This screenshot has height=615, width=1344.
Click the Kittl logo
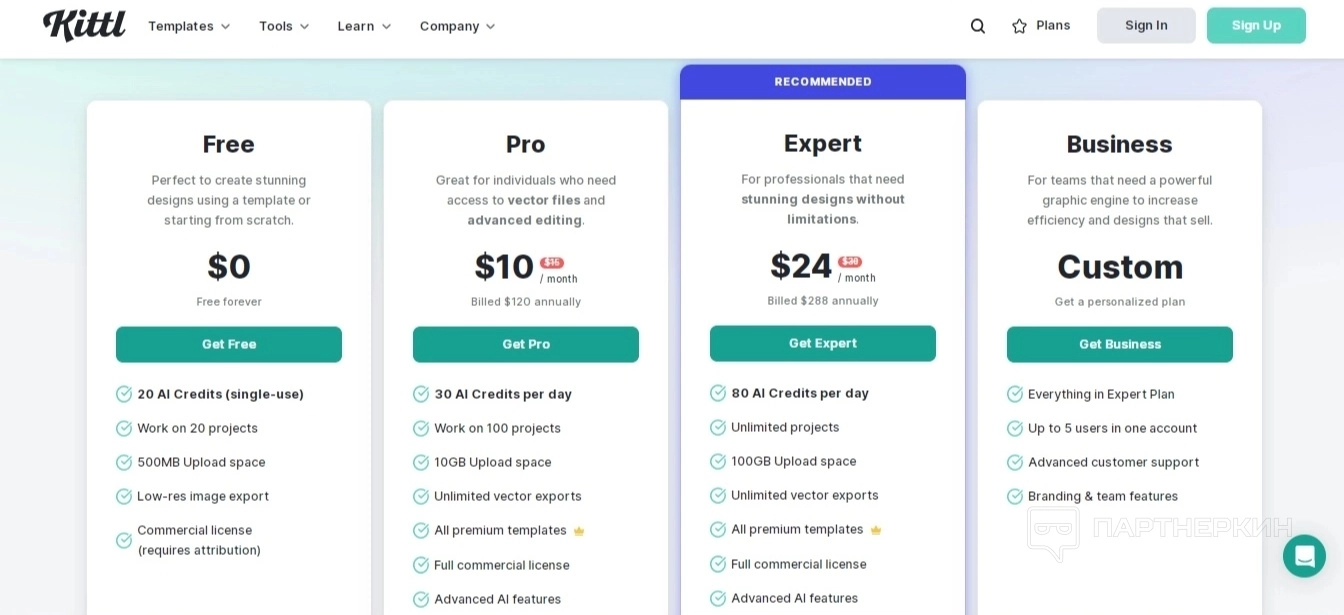(x=84, y=25)
